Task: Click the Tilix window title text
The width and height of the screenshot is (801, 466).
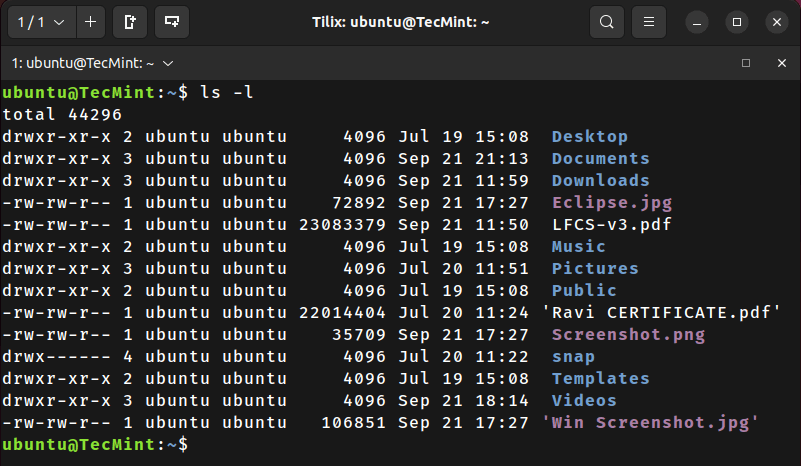Action: click(400, 22)
